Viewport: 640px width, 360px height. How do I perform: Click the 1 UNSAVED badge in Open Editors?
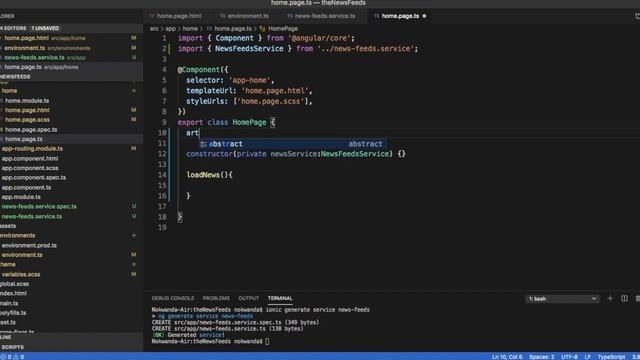point(45,28)
